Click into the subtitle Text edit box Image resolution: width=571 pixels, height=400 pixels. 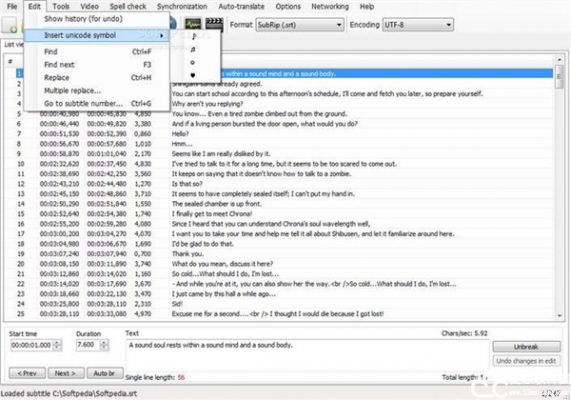pyautogui.click(x=308, y=355)
